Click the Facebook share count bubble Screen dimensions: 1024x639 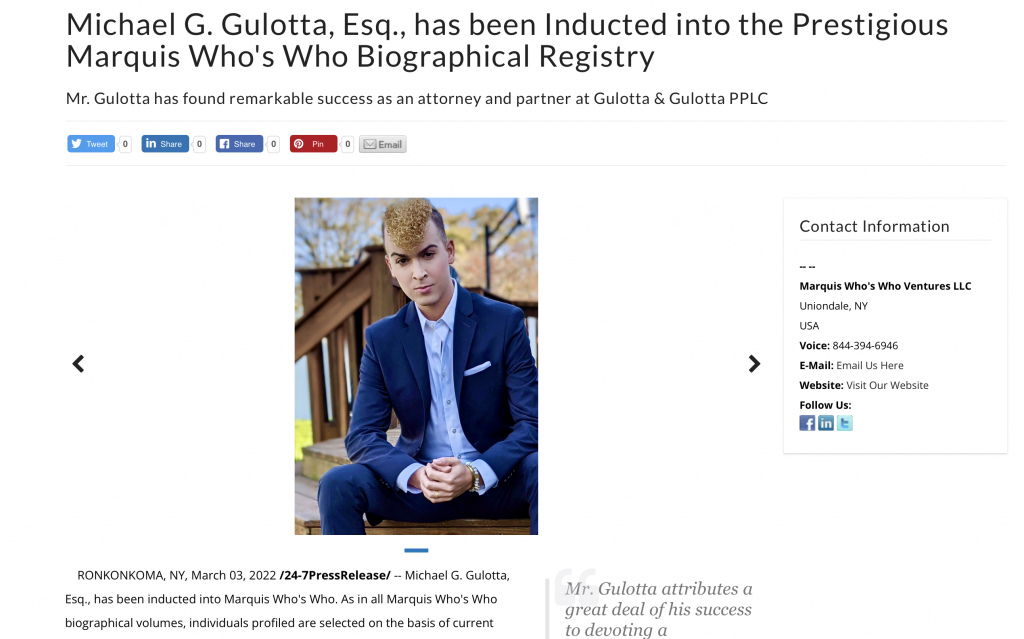274,144
